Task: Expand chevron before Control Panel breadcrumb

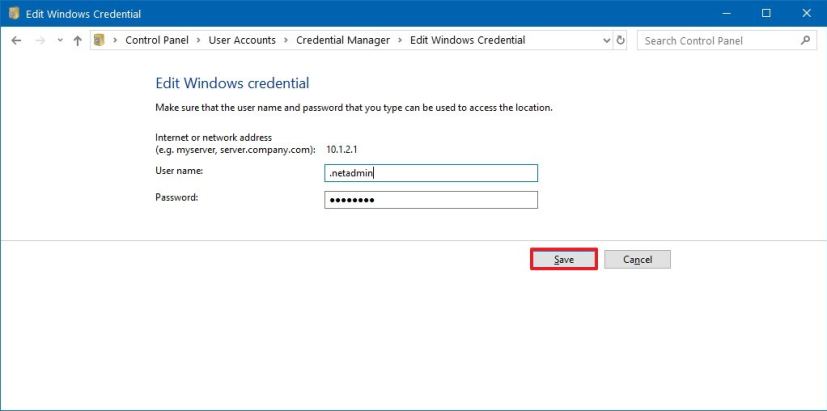Action: 114,41
